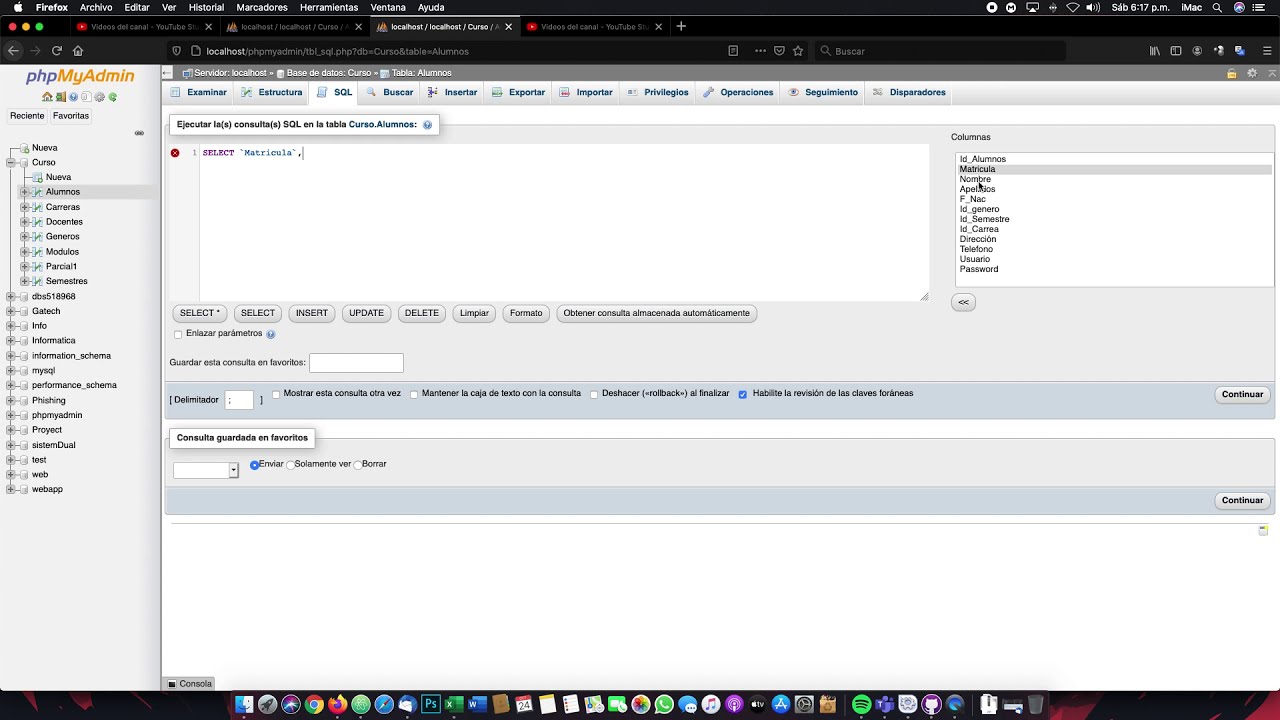Enable Mostrar esta consulta otra vez
Image resolution: width=1280 pixels, height=720 pixels.
click(276, 394)
